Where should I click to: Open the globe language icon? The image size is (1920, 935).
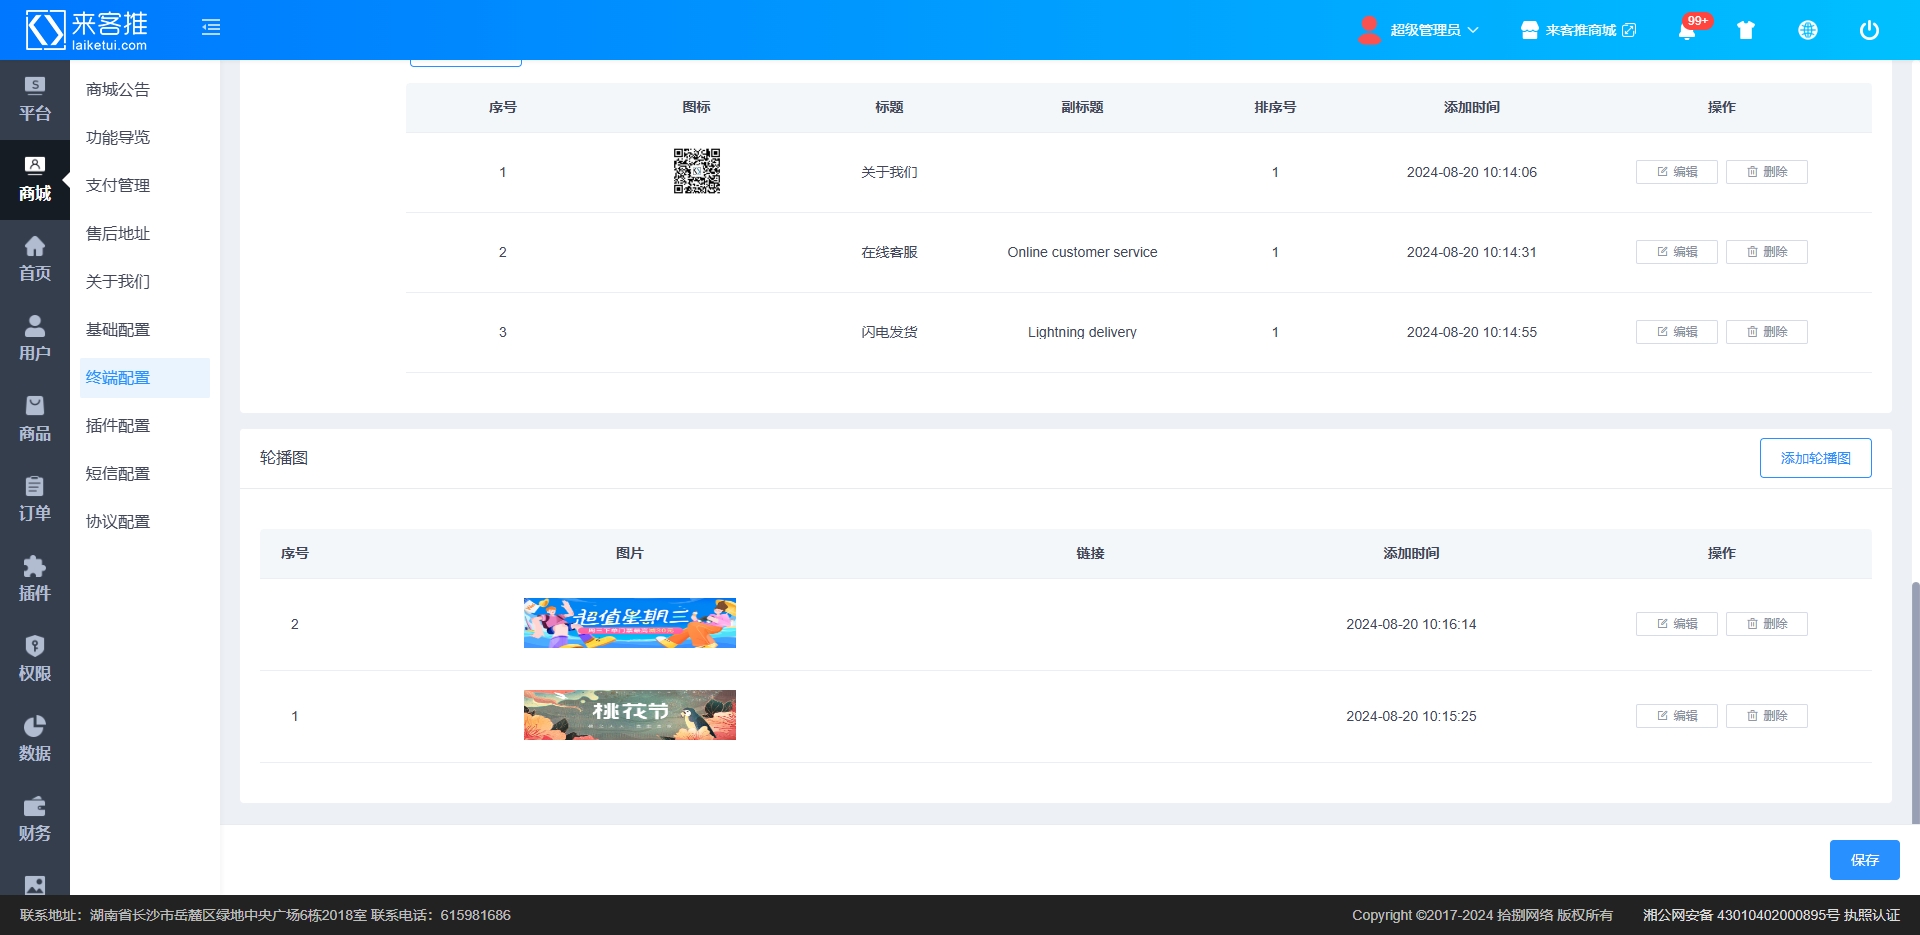pyautogui.click(x=1808, y=30)
